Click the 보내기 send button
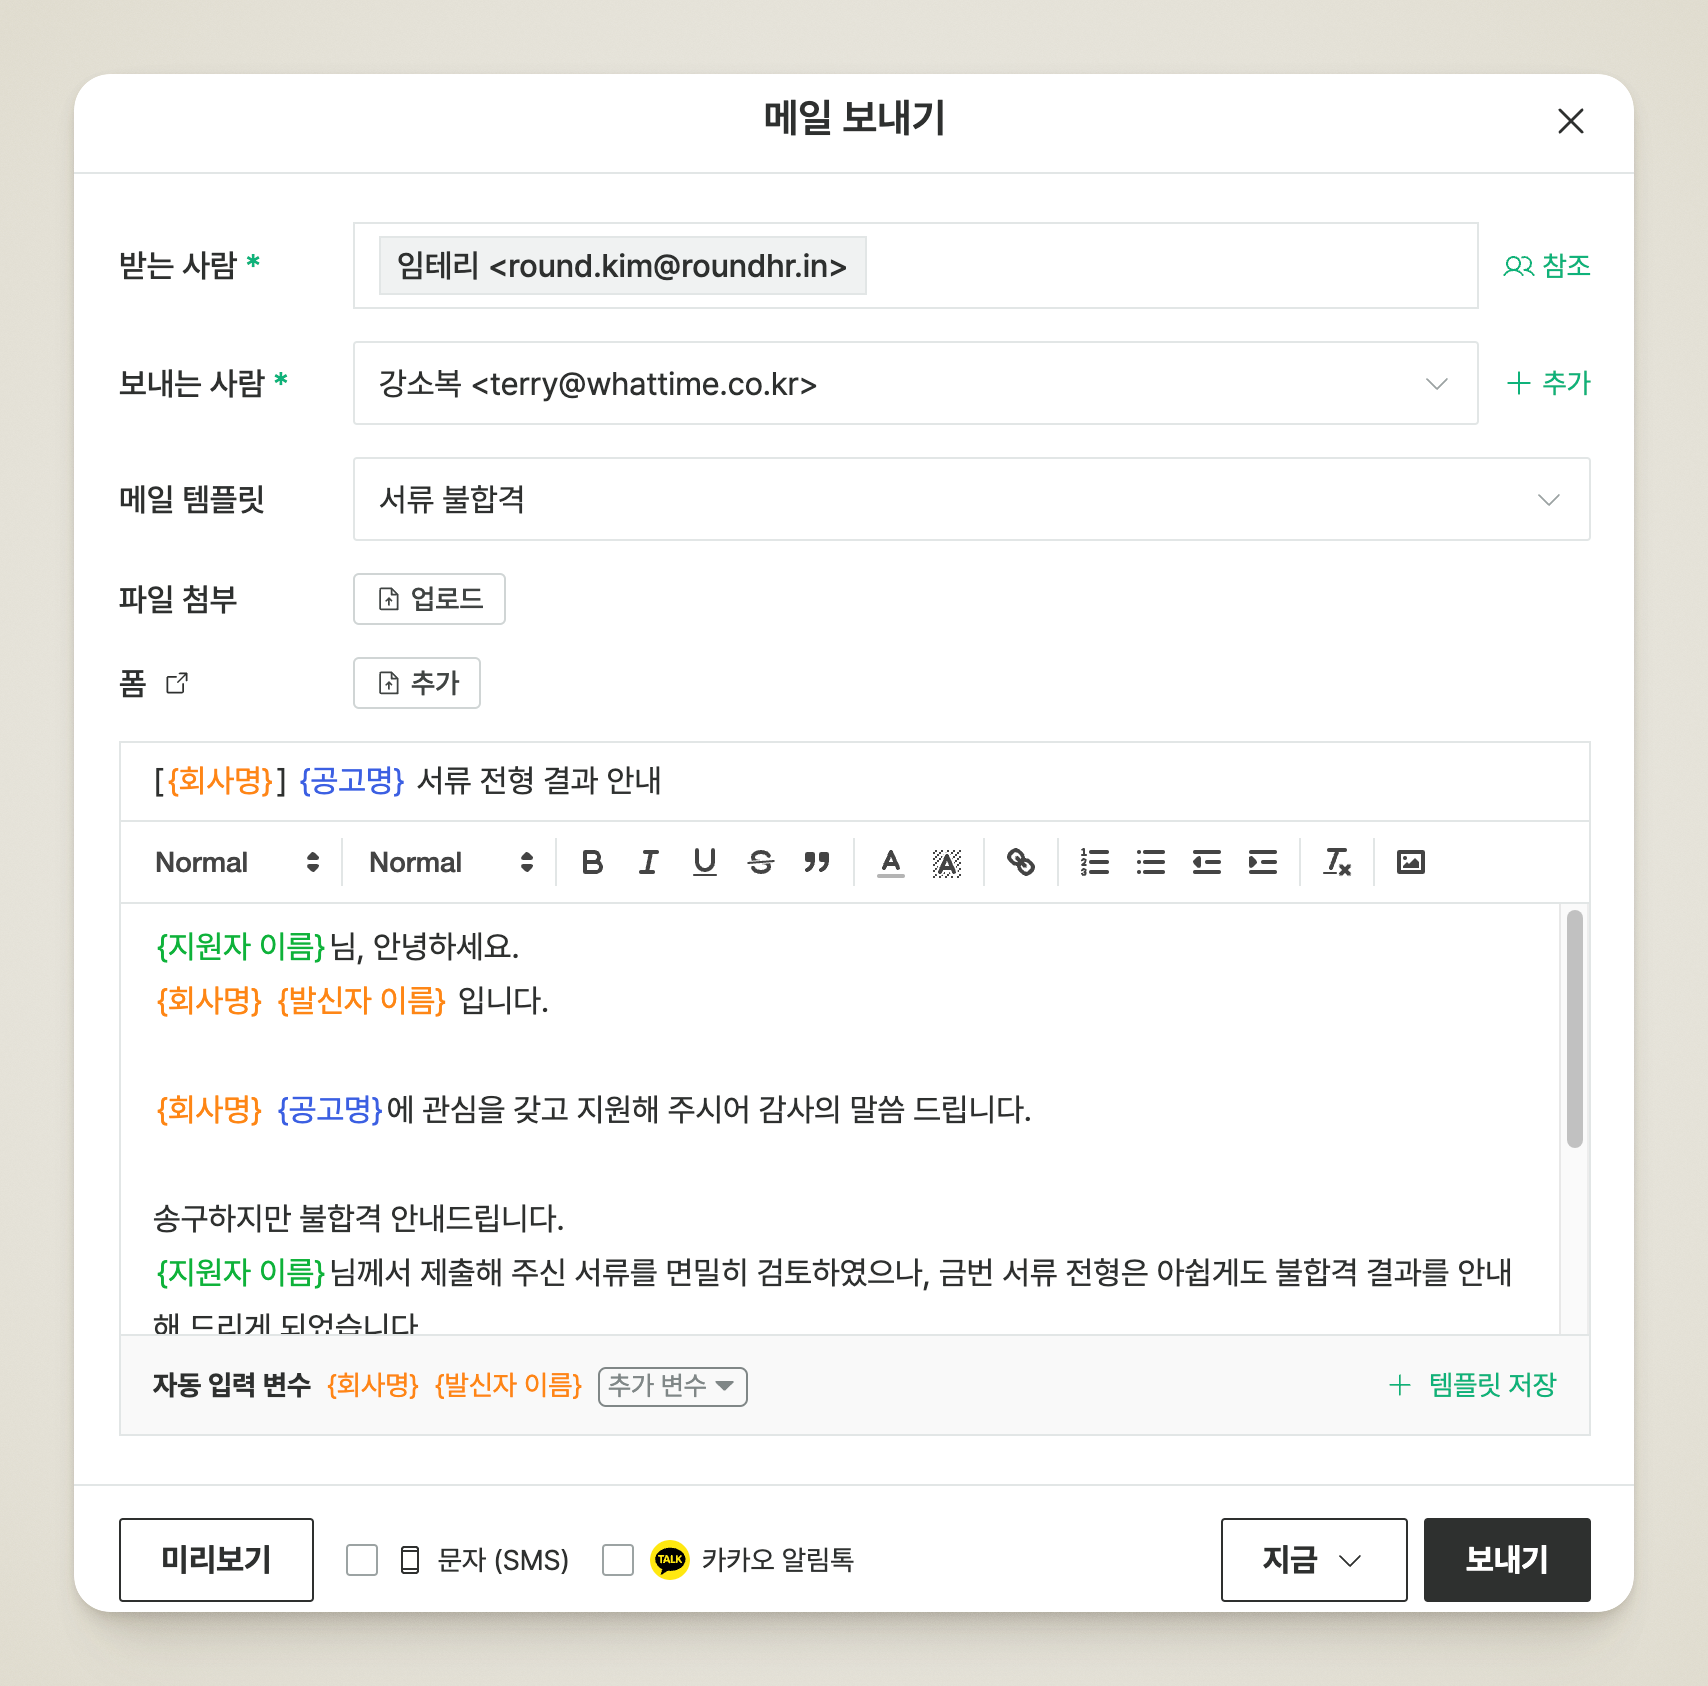The width and height of the screenshot is (1708, 1686). [1506, 1560]
